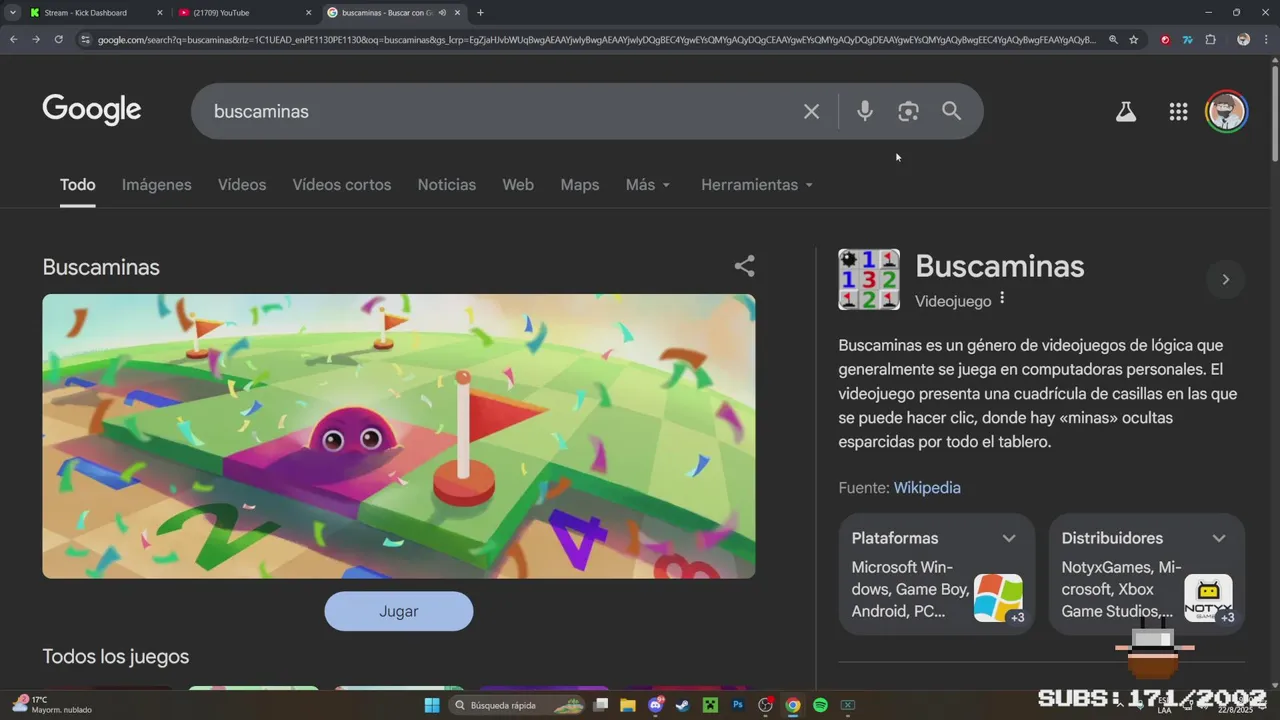The width and height of the screenshot is (1280, 720).
Task: Focus the buscaminas search field
Action: (x=500, y=111)
